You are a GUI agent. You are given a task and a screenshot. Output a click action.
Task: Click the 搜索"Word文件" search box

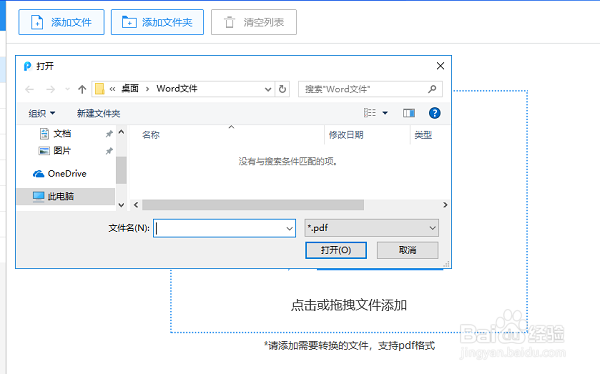370,89
